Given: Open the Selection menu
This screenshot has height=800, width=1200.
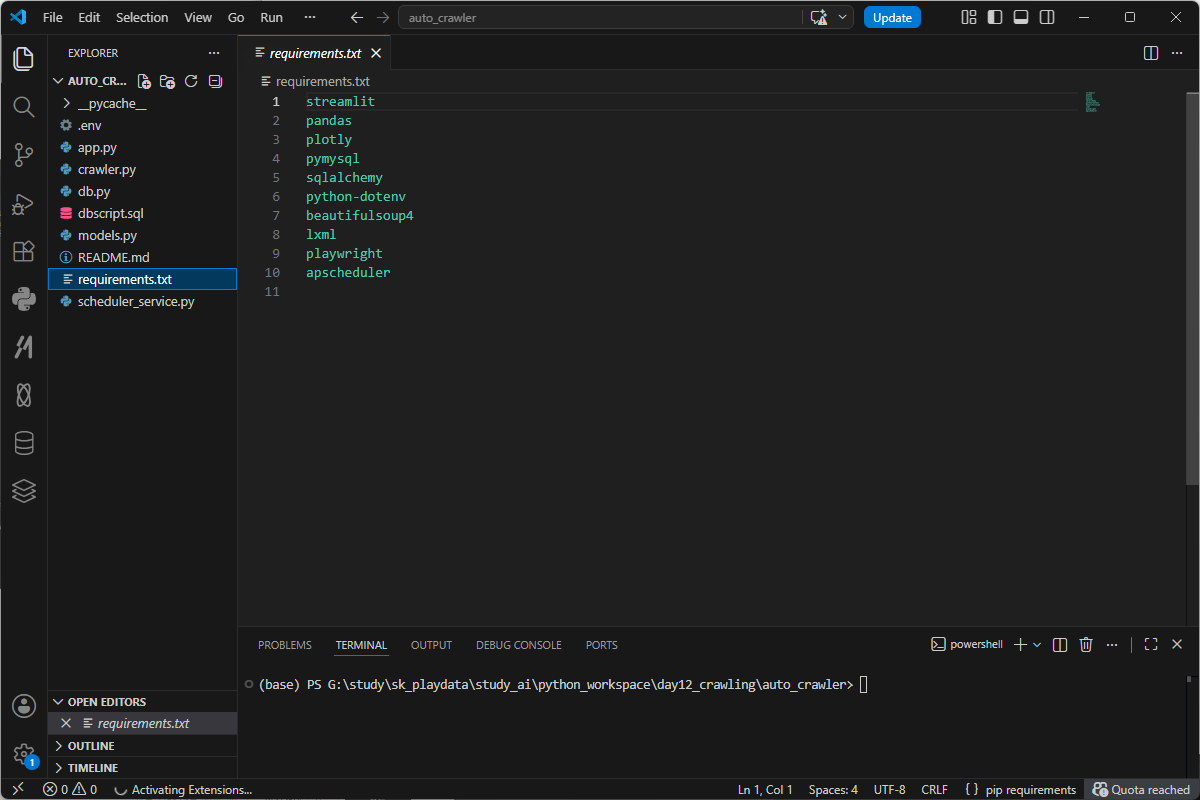Looking at the screenshot, I should pos(142,17).
